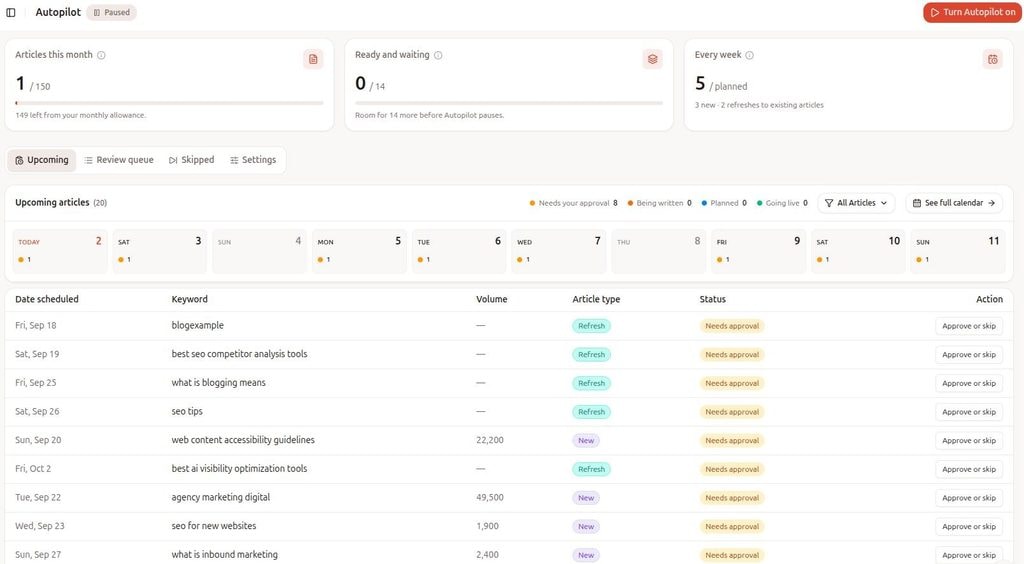Viewport: 1024px width, 564px height.
Task: Click Approve or skip for web content accessibility guidelines
Action: click(x=969, y=441)
